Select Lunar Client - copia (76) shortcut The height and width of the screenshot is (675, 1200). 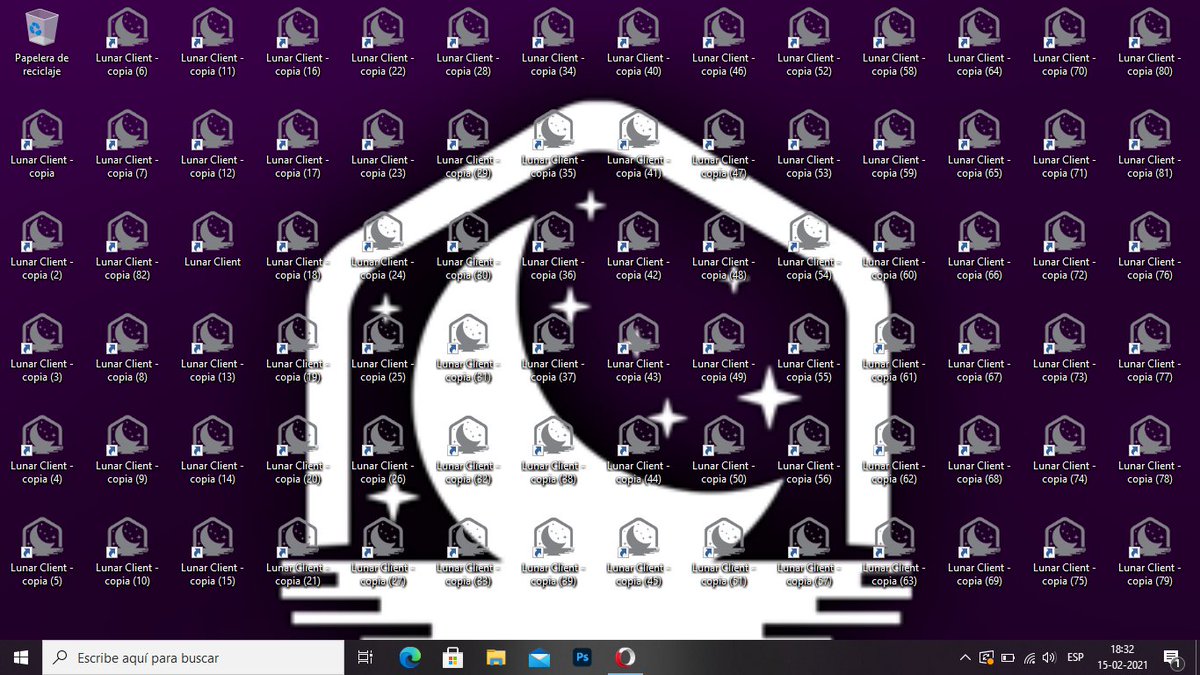1150,248
